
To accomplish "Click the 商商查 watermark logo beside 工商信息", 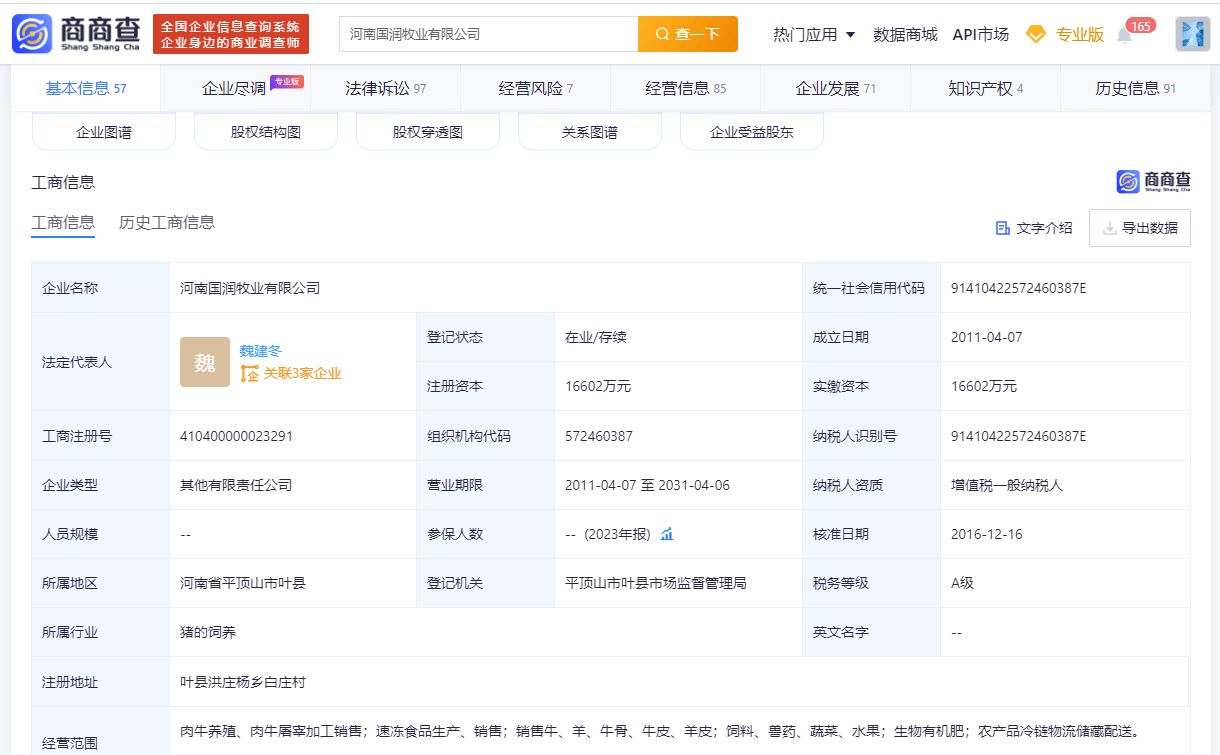I will 1153,181.
